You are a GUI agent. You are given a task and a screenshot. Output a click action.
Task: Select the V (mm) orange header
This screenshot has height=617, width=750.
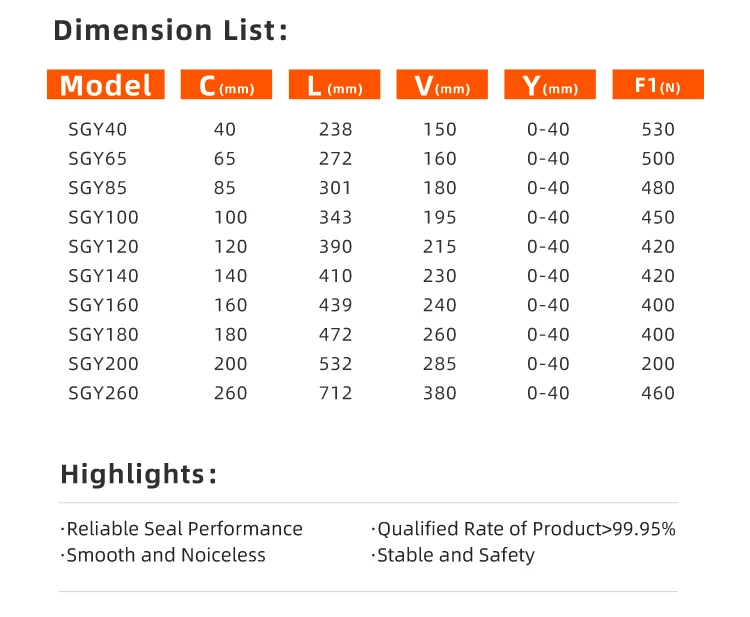pyautogui.click(x=442, y=85)
